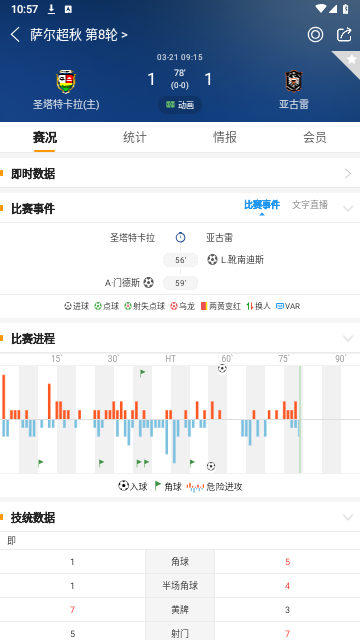Viewport: 360px width, 640px height.
Task: Tap the 两黄变红 legend card icon
Action: click(x=204, y=306)
